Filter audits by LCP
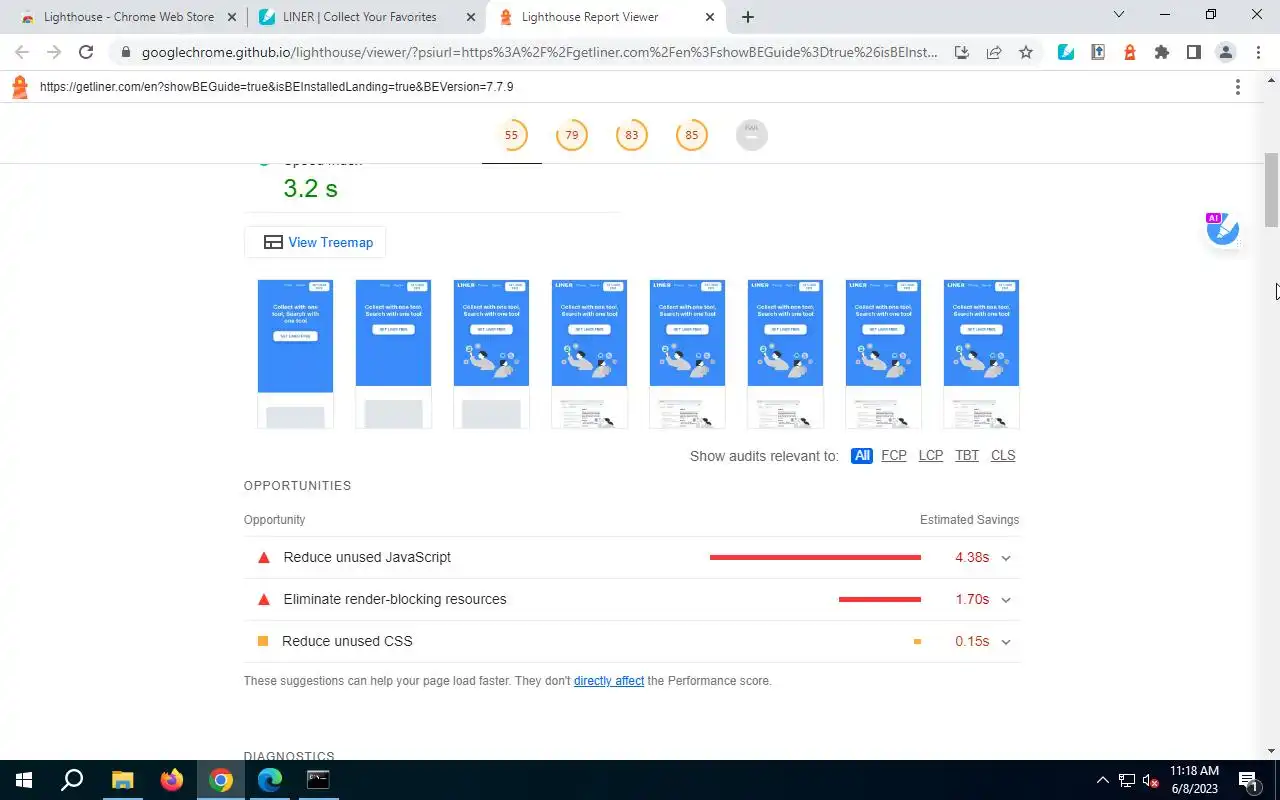 (x=931, y=455)
